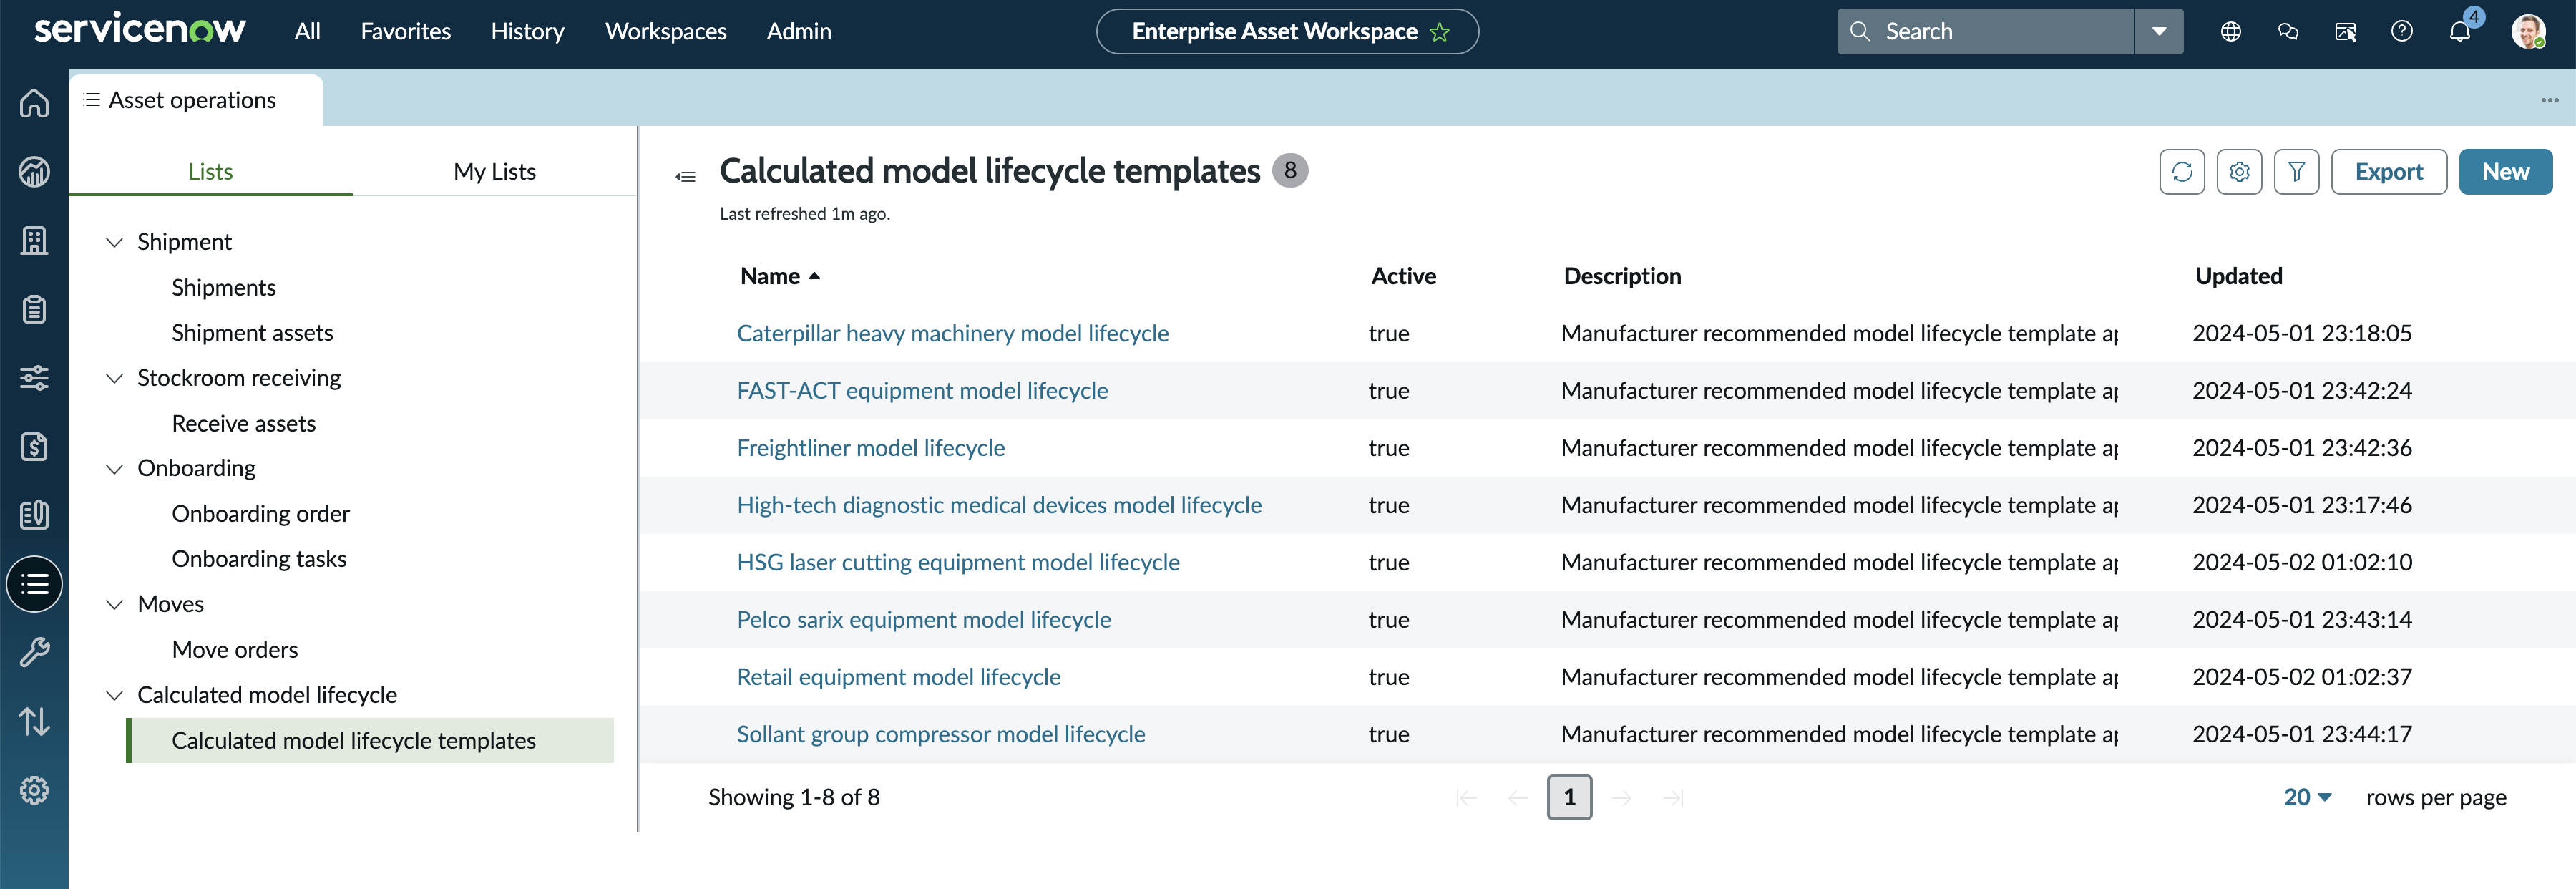Open the dashboard gauge icon in sidebar
This screenshot has height=889, width=2576.
[34, 172]
